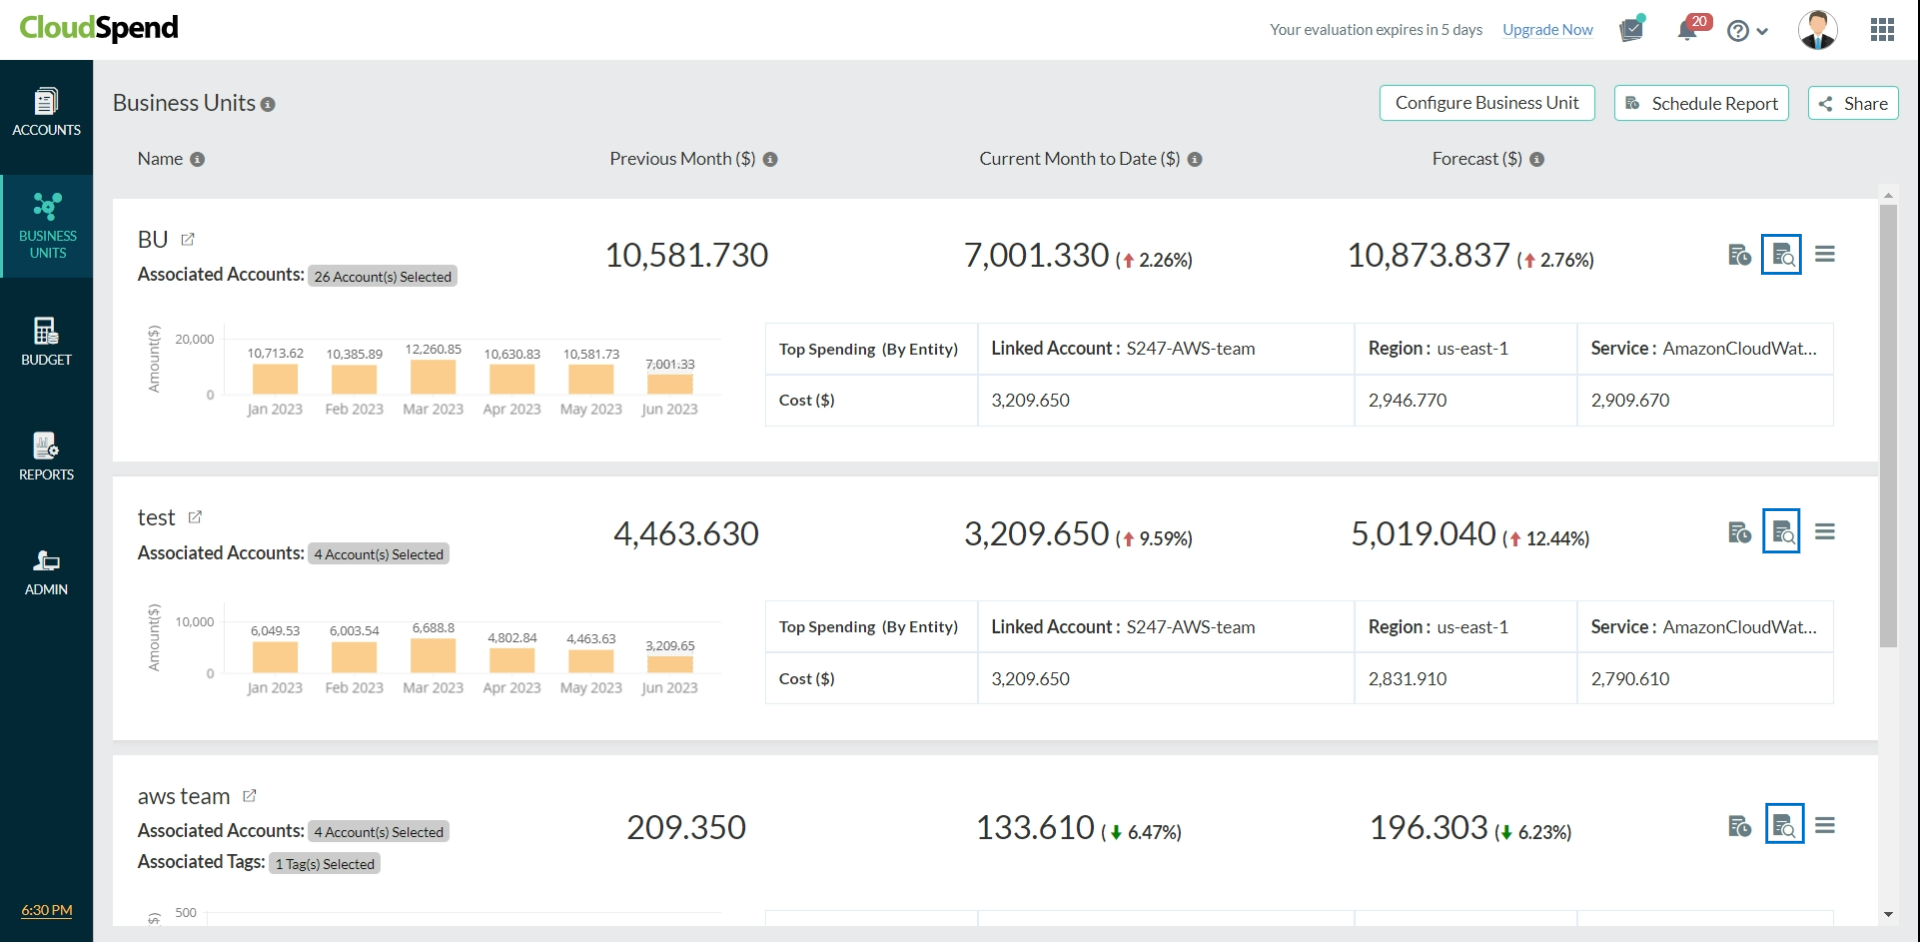The width and height of the screenshot is (1920, 942).
Task: Go to Accounts in the sidebar
Action: (46, 113)
